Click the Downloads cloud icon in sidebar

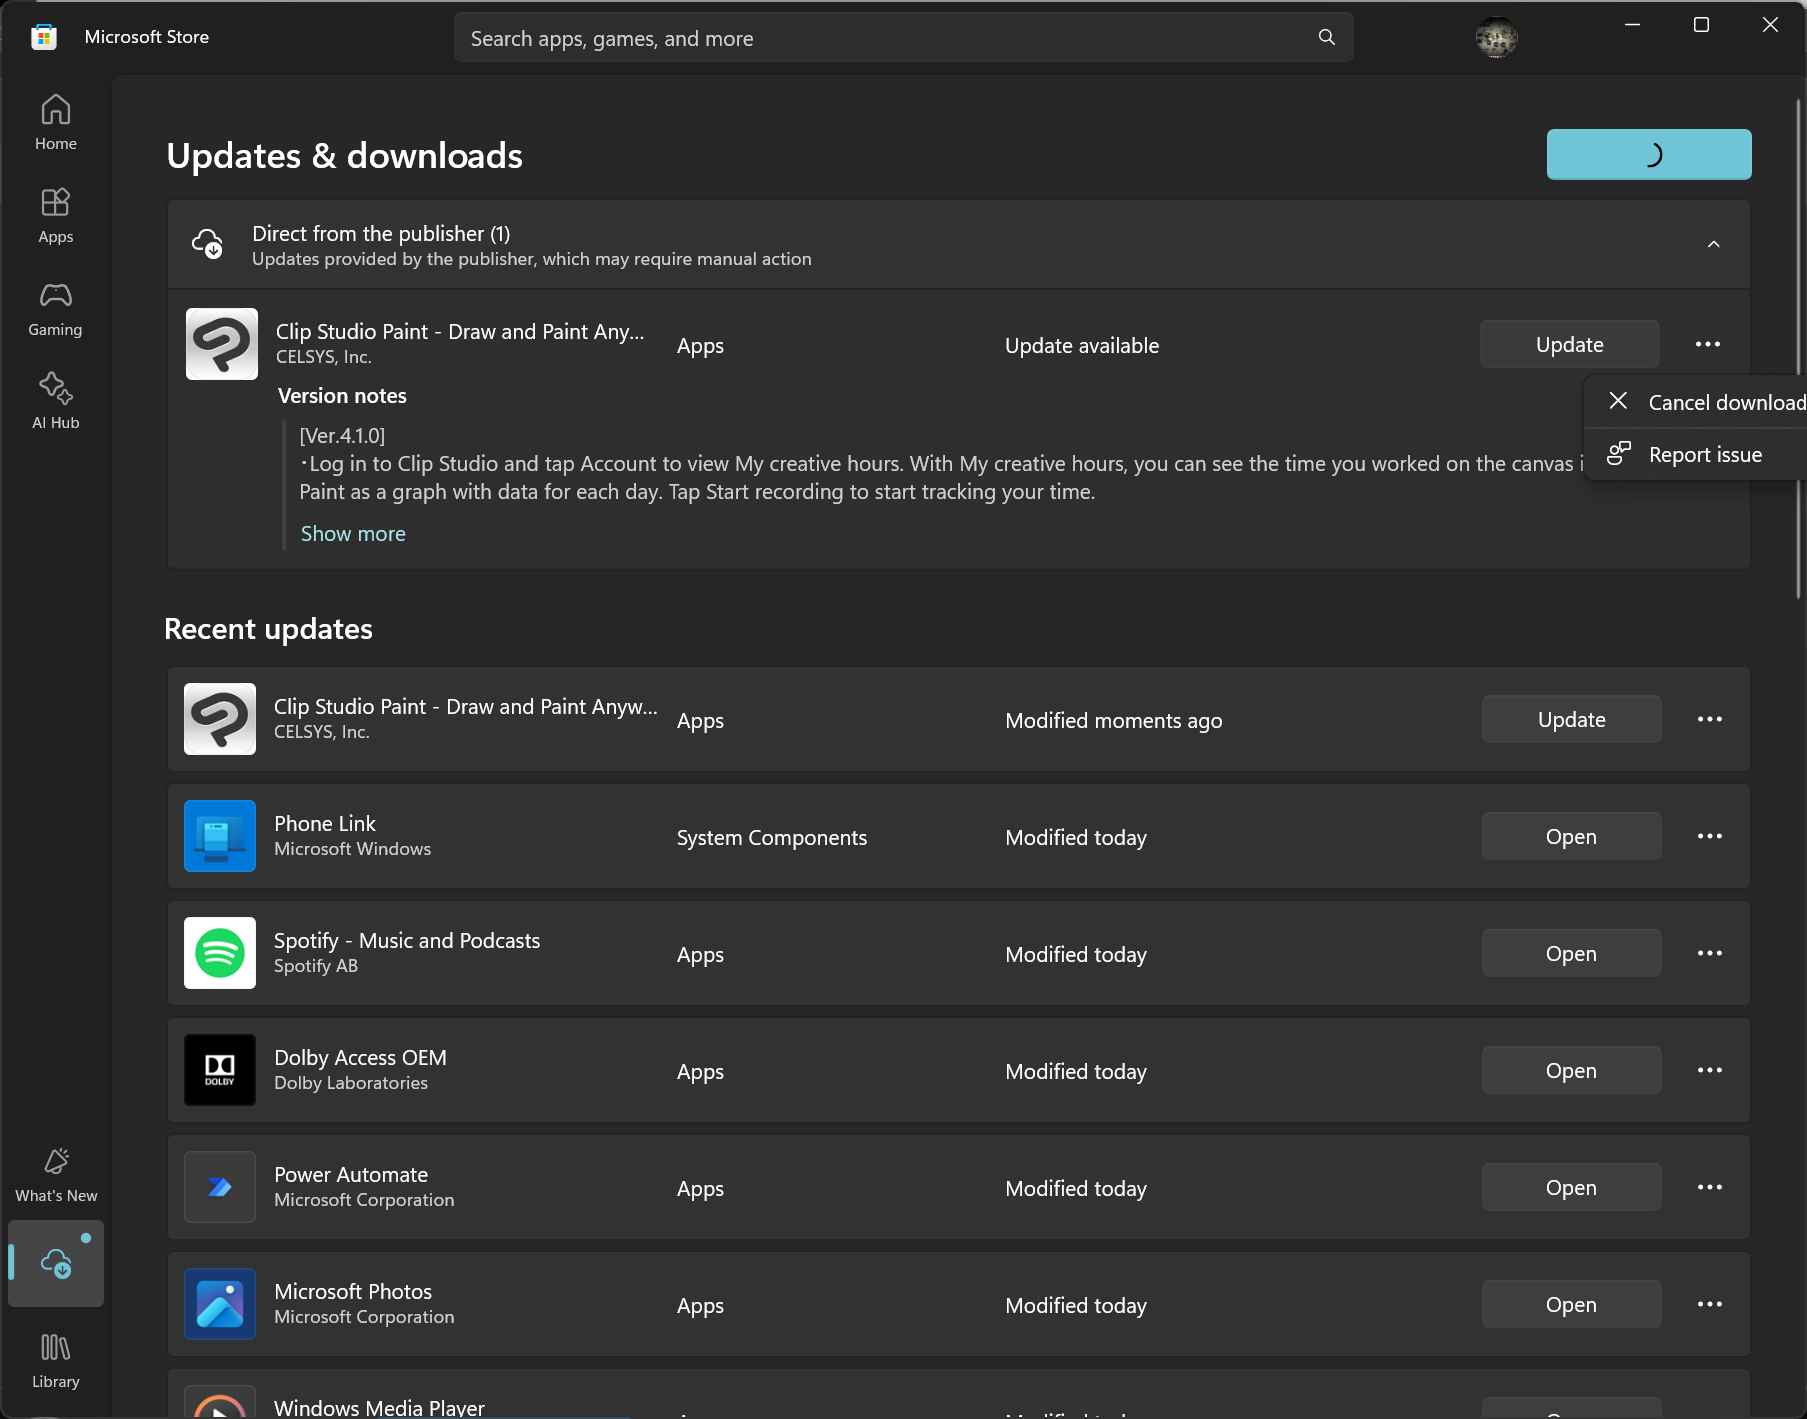point(56,1263)
